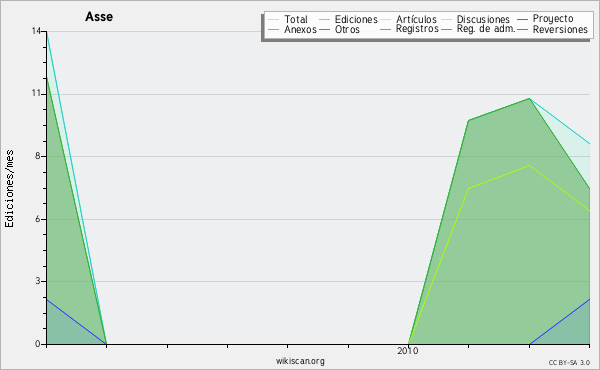Viewport: 600px width, 370px height.
Task: Click the chart title Asse
Action: pos(99,17)
